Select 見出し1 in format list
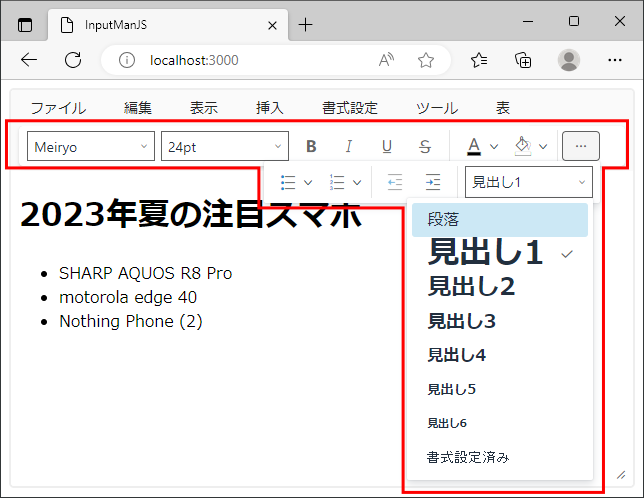This screenshot has width=644, height=498. click(500, 253)
